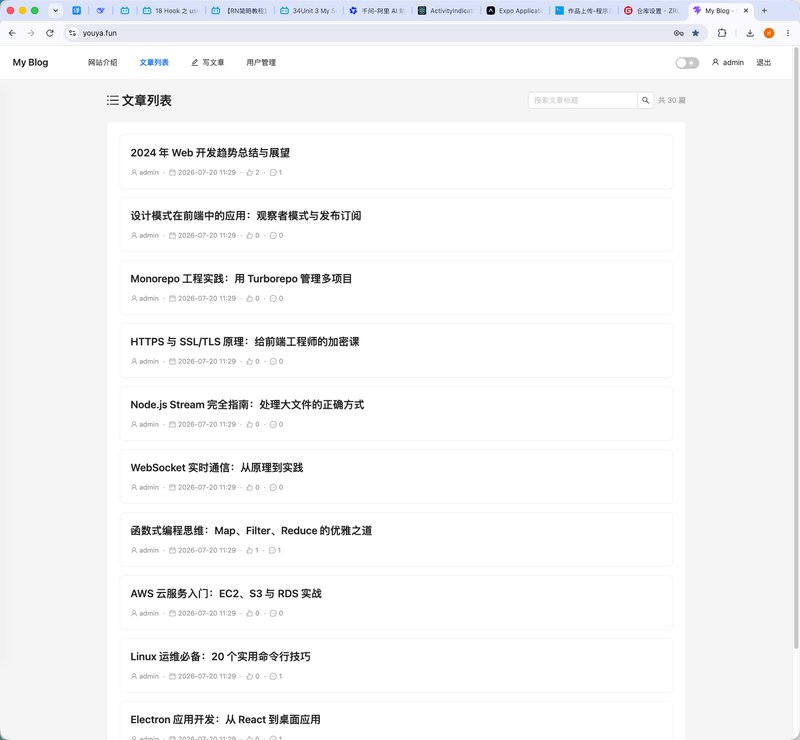
Task: Click the search magnifier button
Action: pos(645,101)
